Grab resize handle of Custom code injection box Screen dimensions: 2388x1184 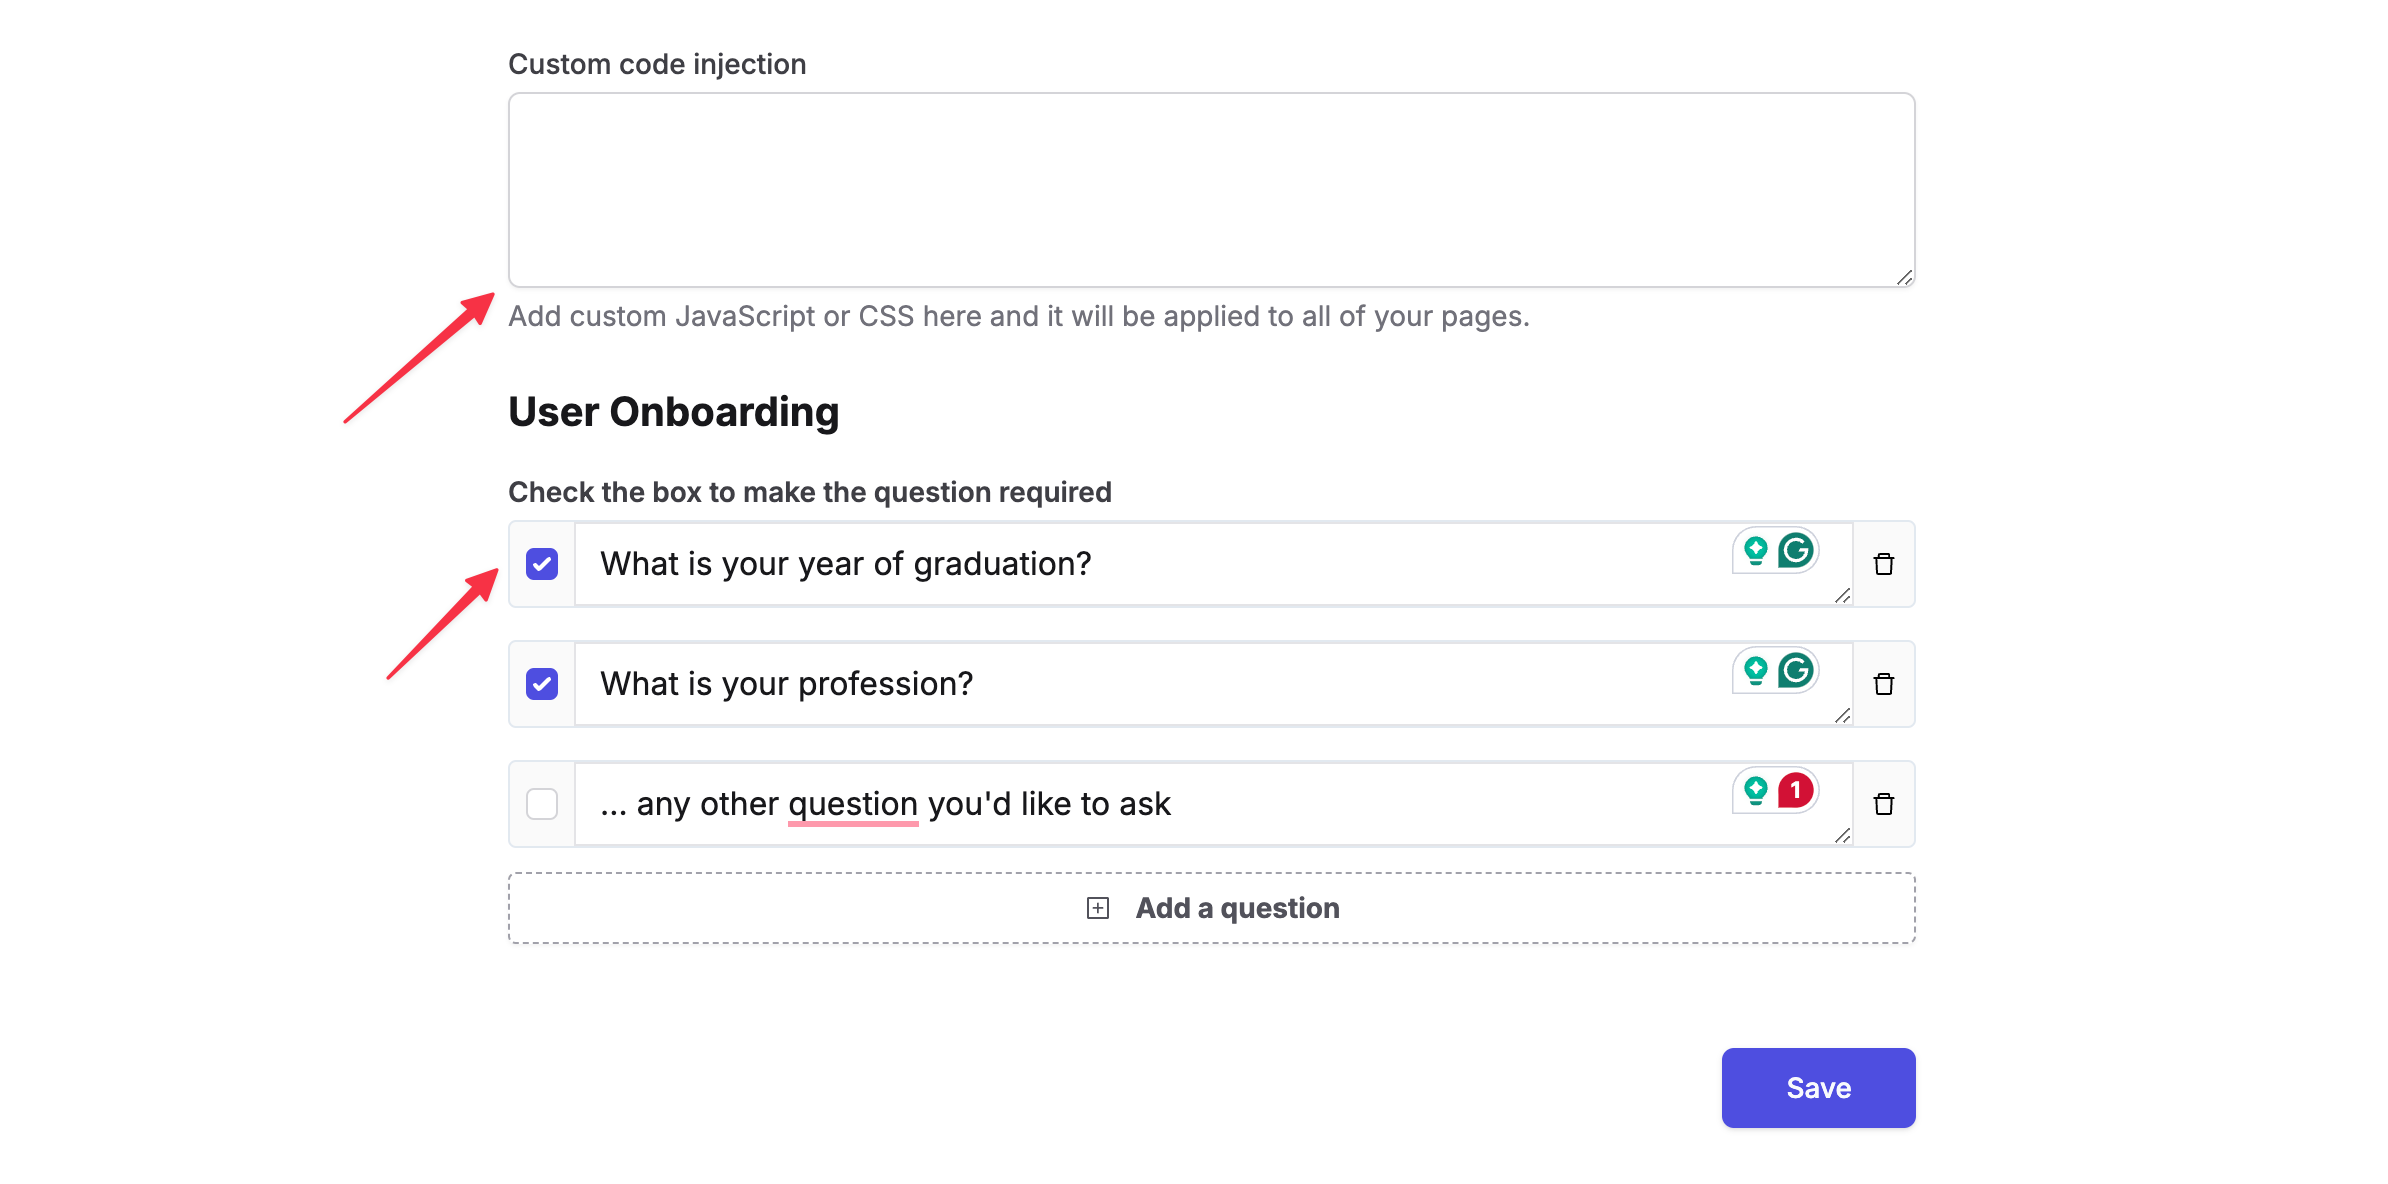coord(1904,277)
